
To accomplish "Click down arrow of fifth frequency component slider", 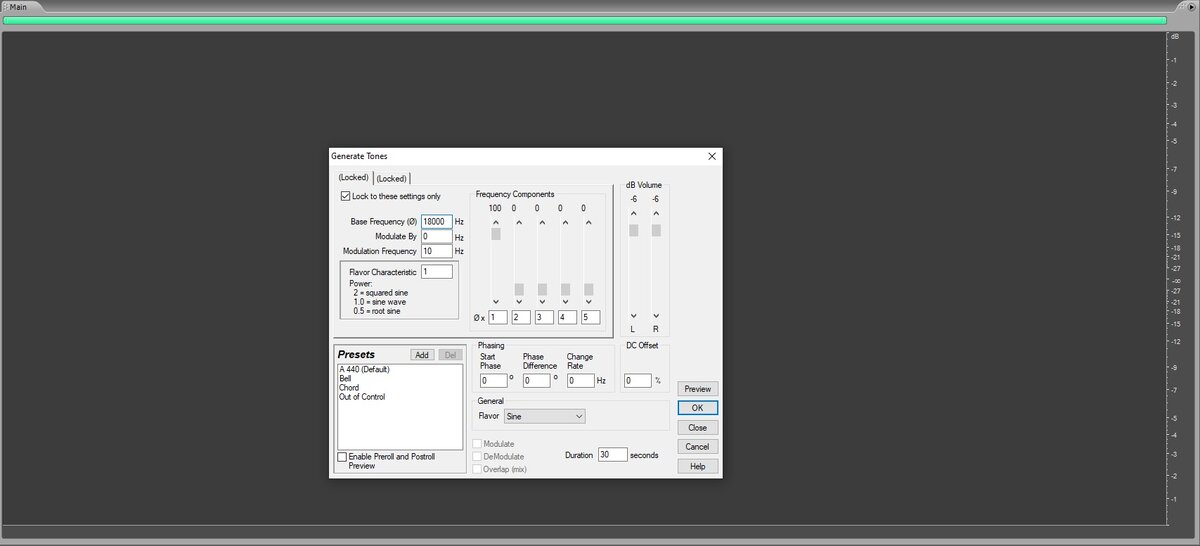I will coord(587,302).
